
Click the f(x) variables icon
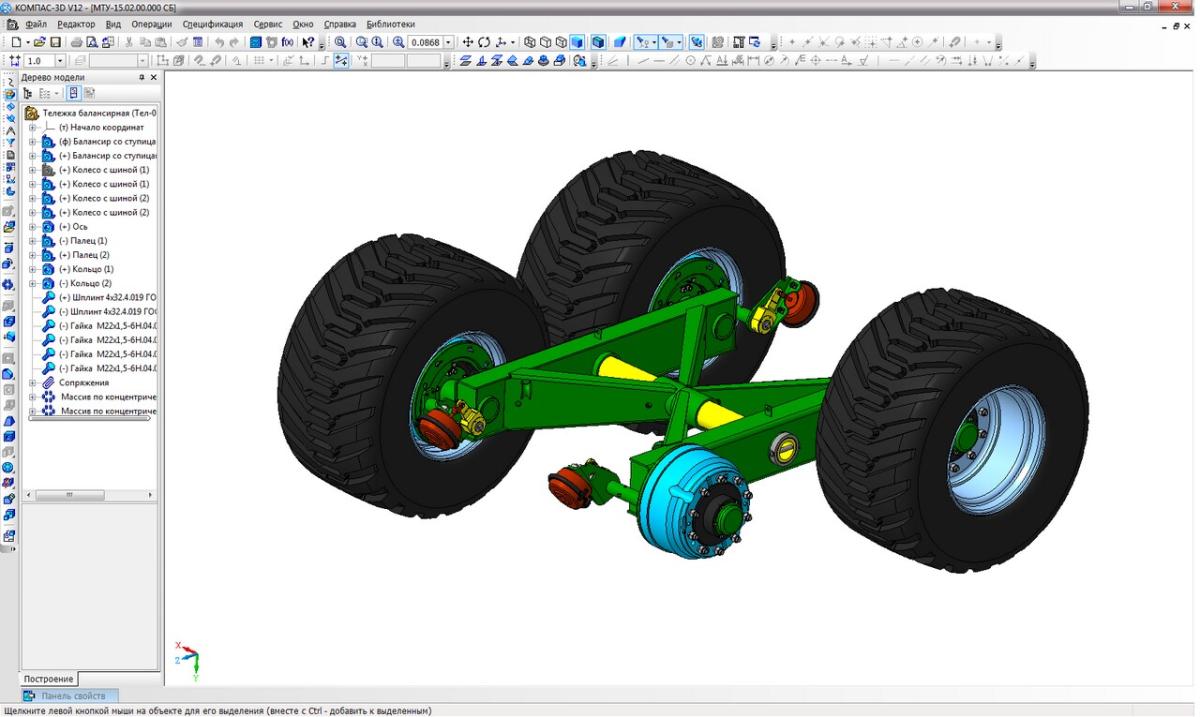(288, 43)
